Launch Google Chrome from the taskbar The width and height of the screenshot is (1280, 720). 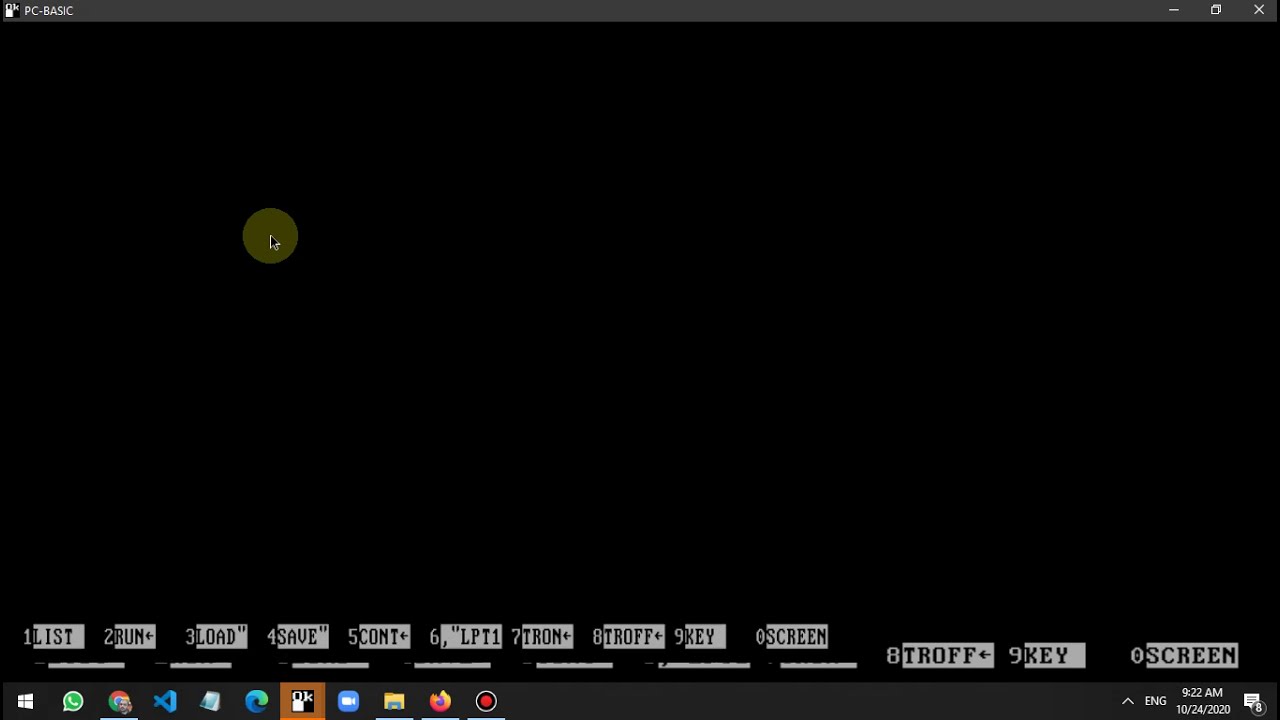(x=119, y=701)
